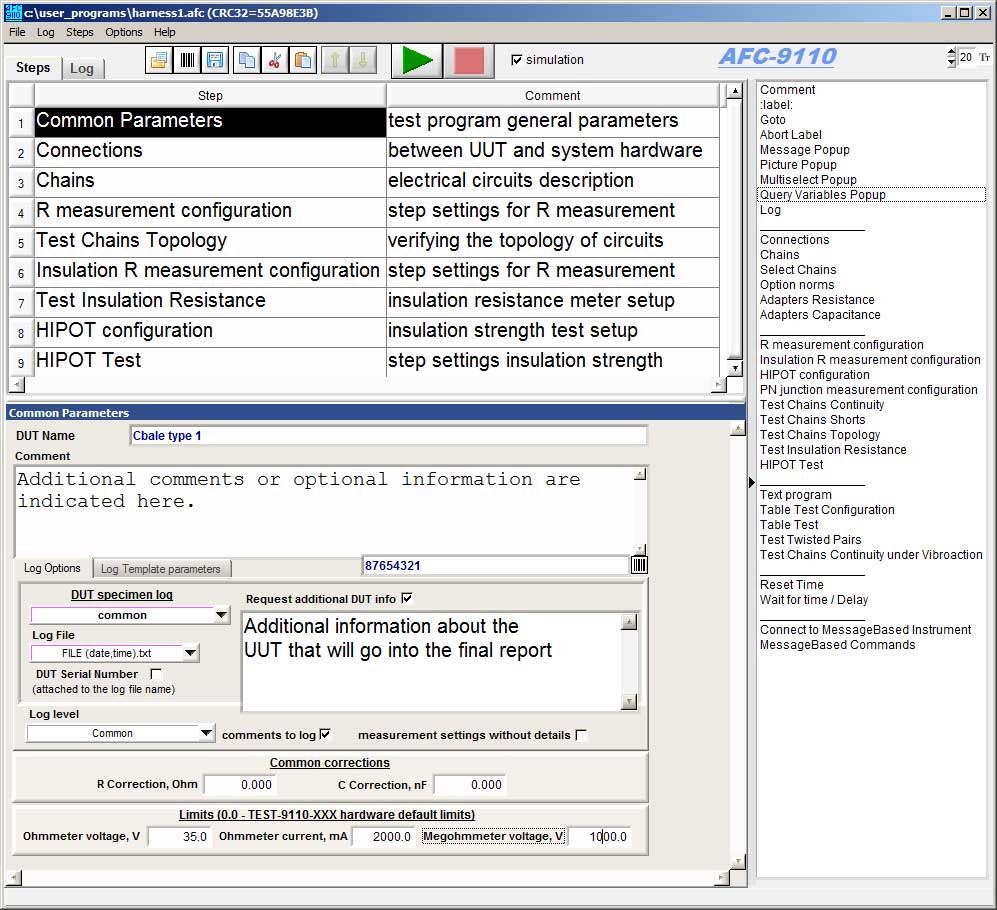
Task: Select Message Popup in step list
Action: point(804,149)
